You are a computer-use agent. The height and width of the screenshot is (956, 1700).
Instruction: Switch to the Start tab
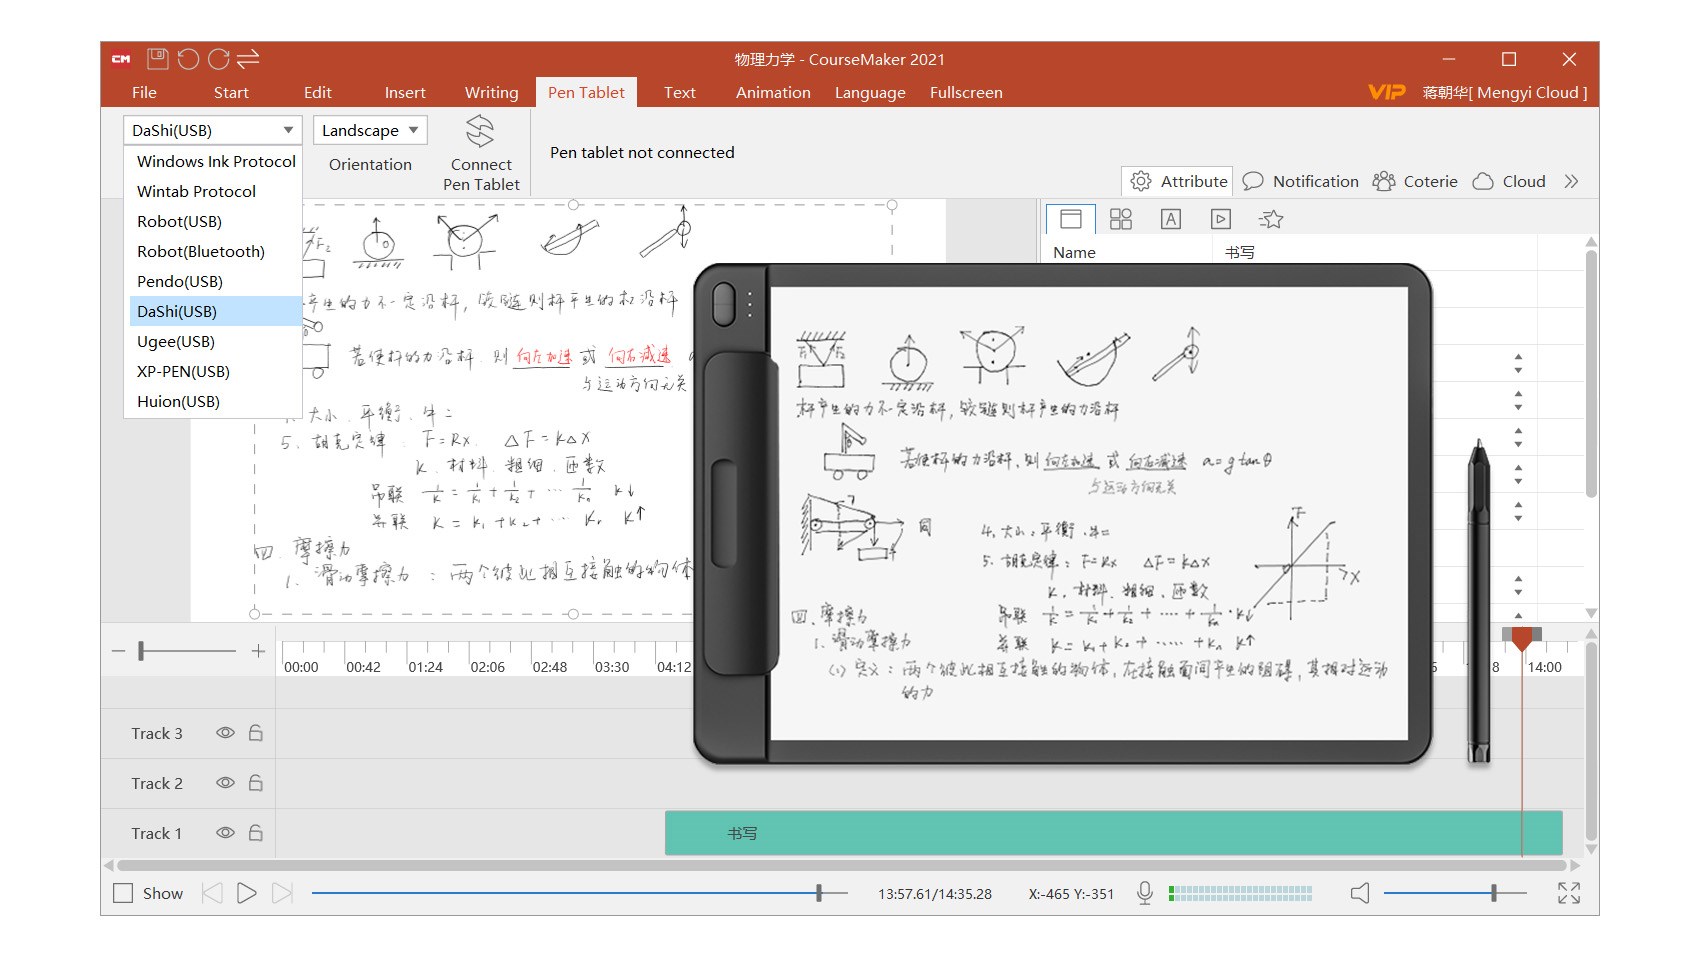(231, 92)
